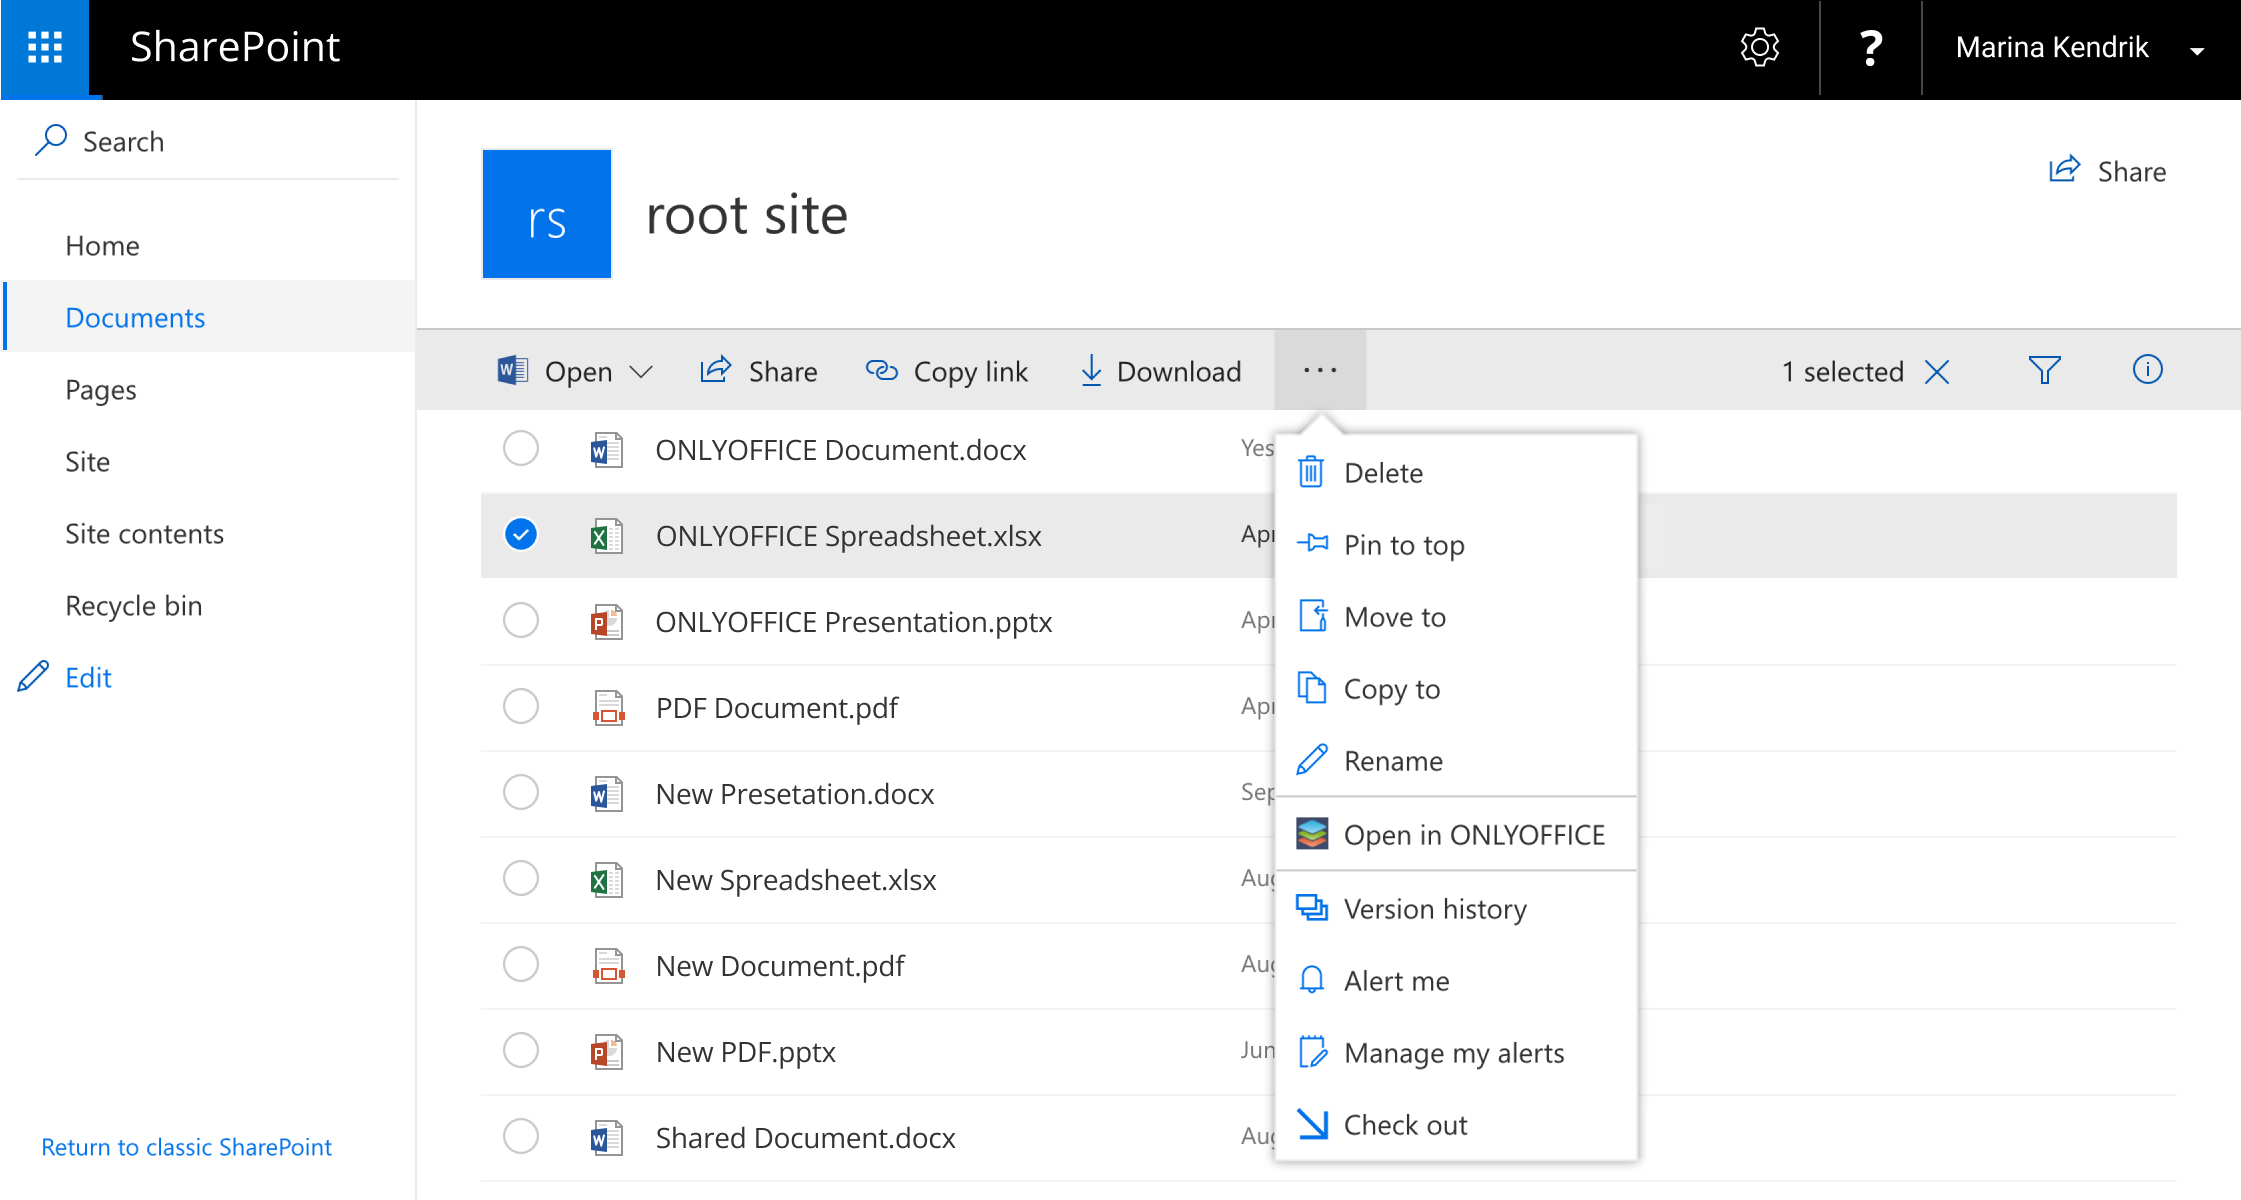This screenshot has height=1200, width=2241.
Task: Click the pencil icon next to Edit
Action: [x=33, y=677]
